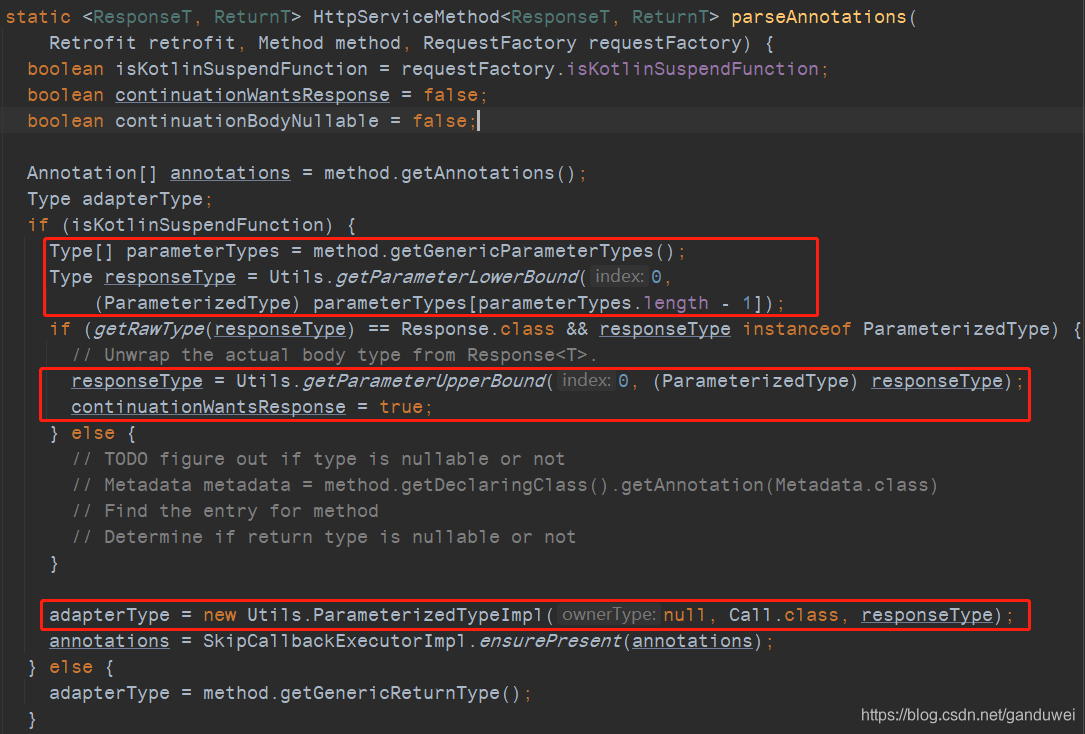Image resolution: width=1085 pixels, height=734 pixels.
Task: Click the getGenericParameterTypes() call
Action: (x=532, y=251)
